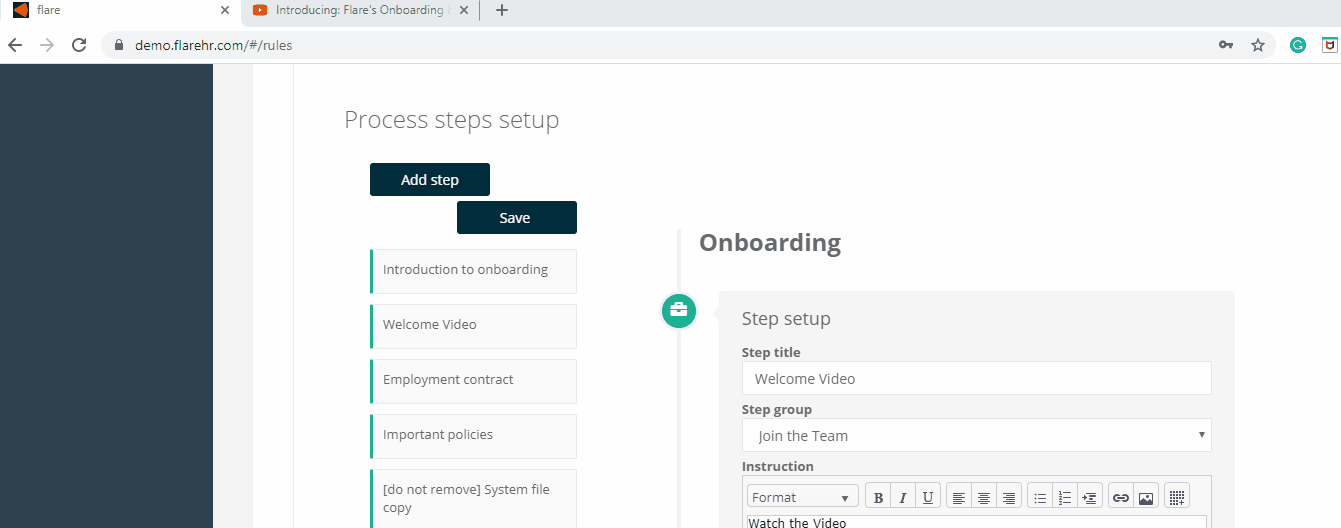Focus the Step title input field
Image resolution: width=1341 pixels, height=528 pixels.
click(977, 378)
